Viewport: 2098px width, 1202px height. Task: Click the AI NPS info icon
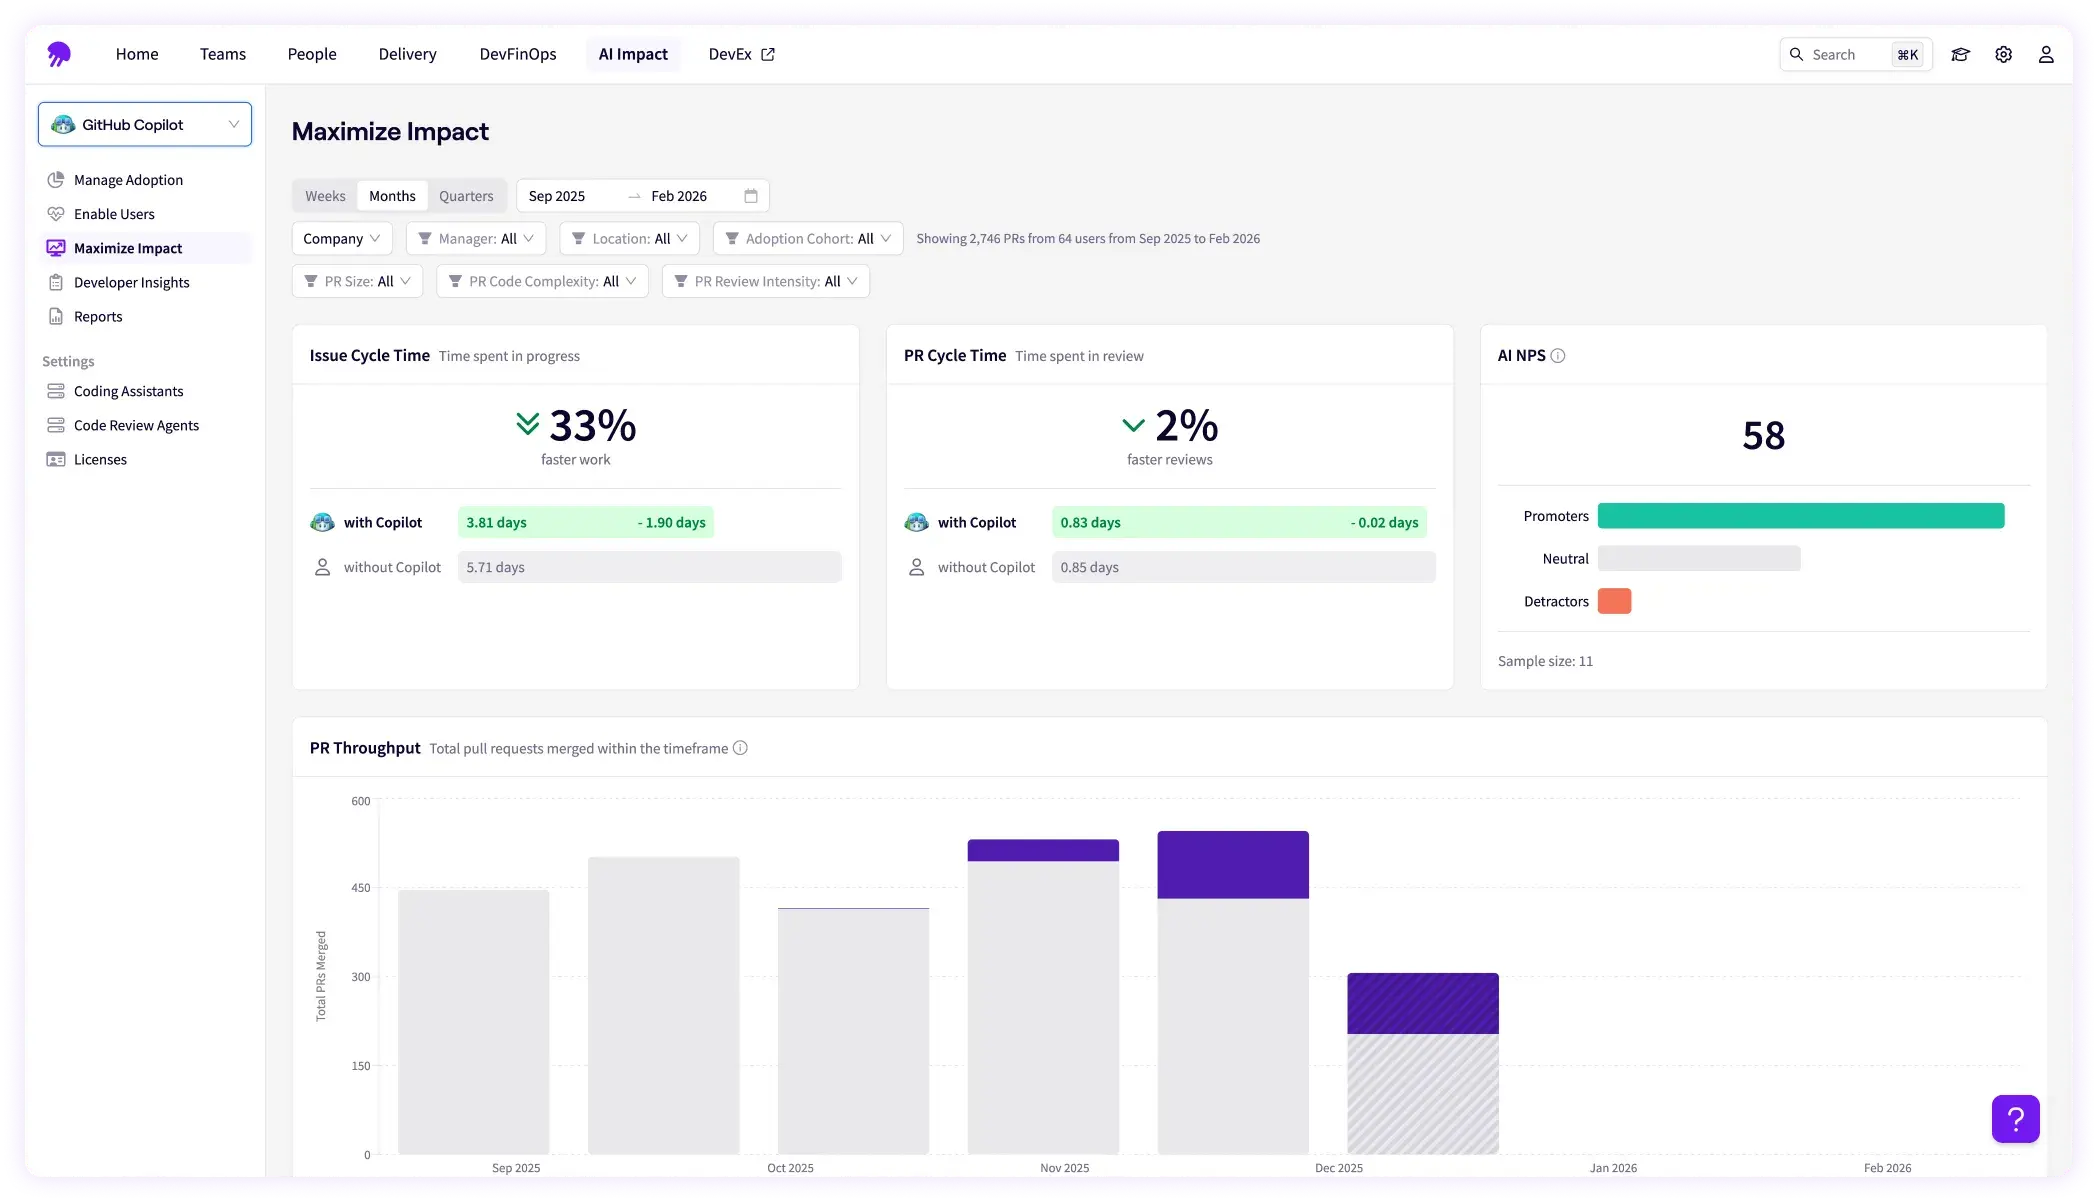(1558, 356)
